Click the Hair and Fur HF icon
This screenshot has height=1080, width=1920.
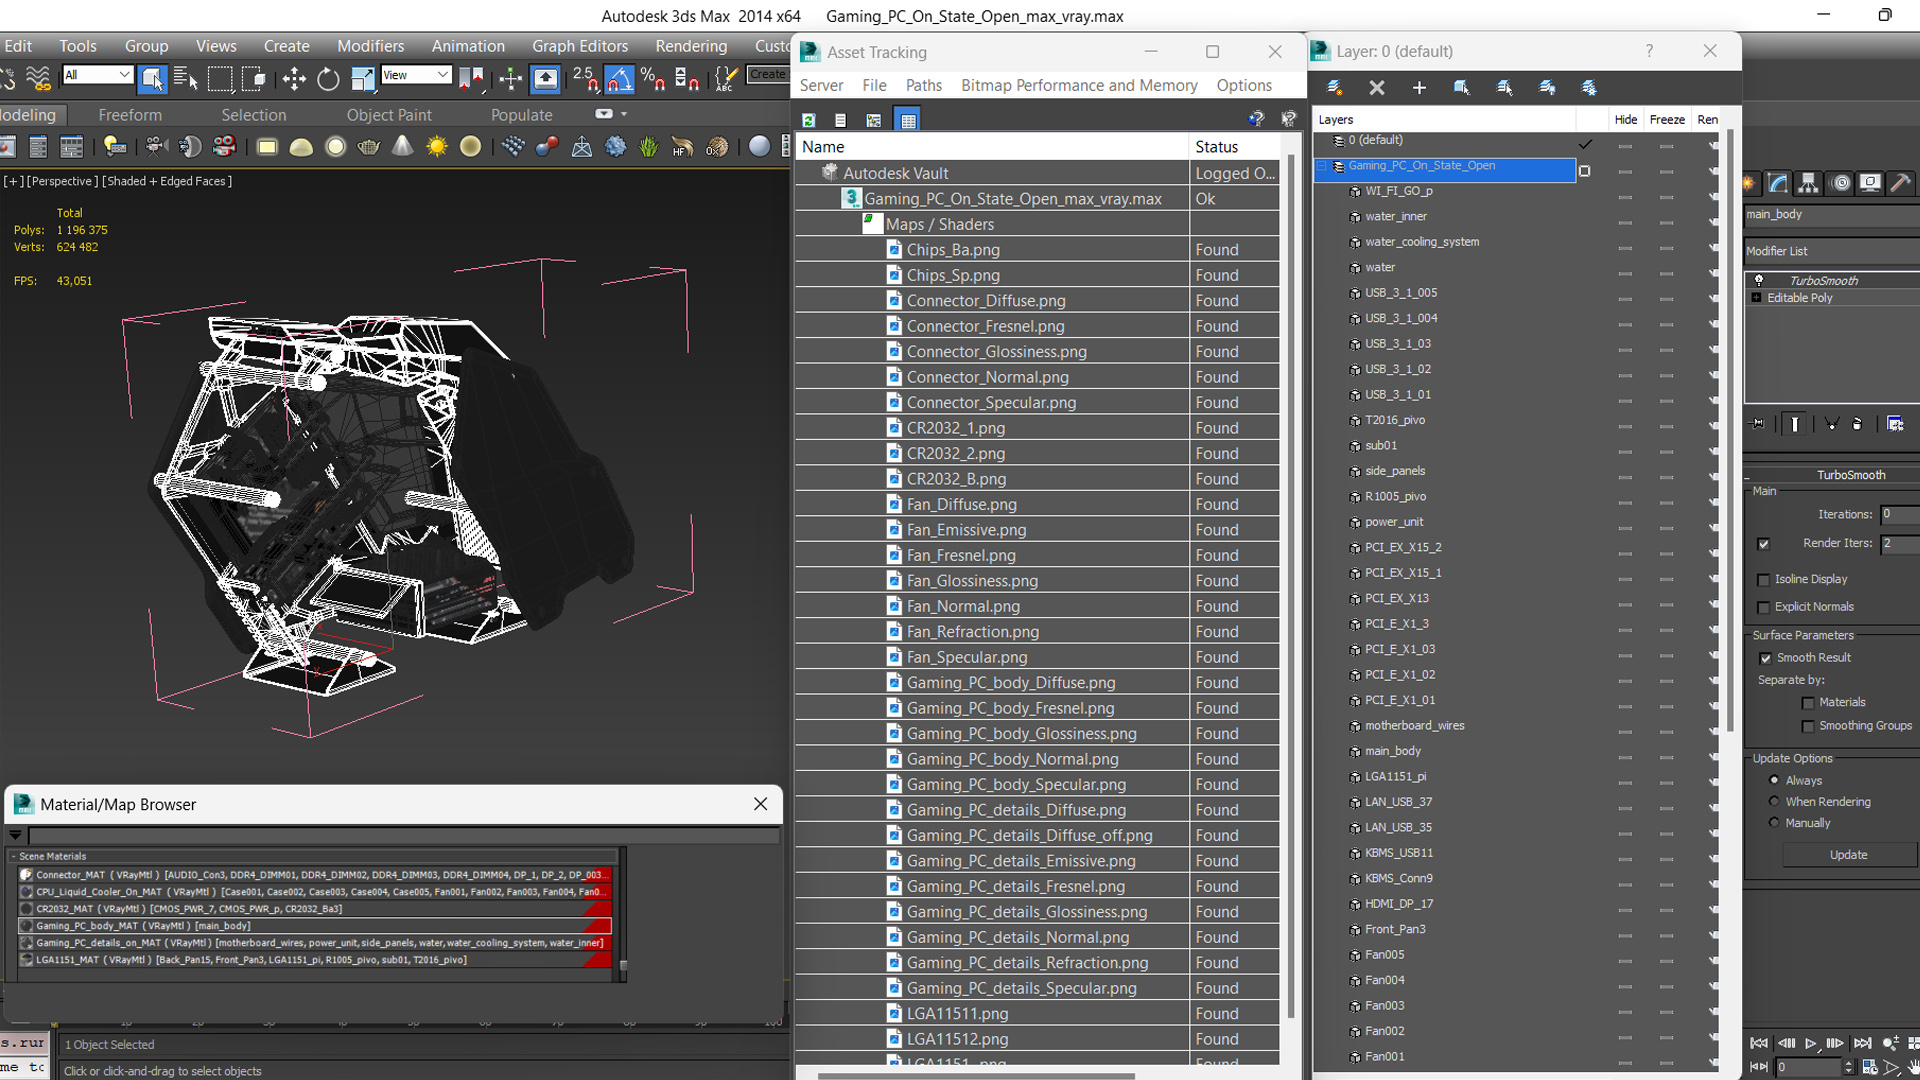[x=682, y=147]
